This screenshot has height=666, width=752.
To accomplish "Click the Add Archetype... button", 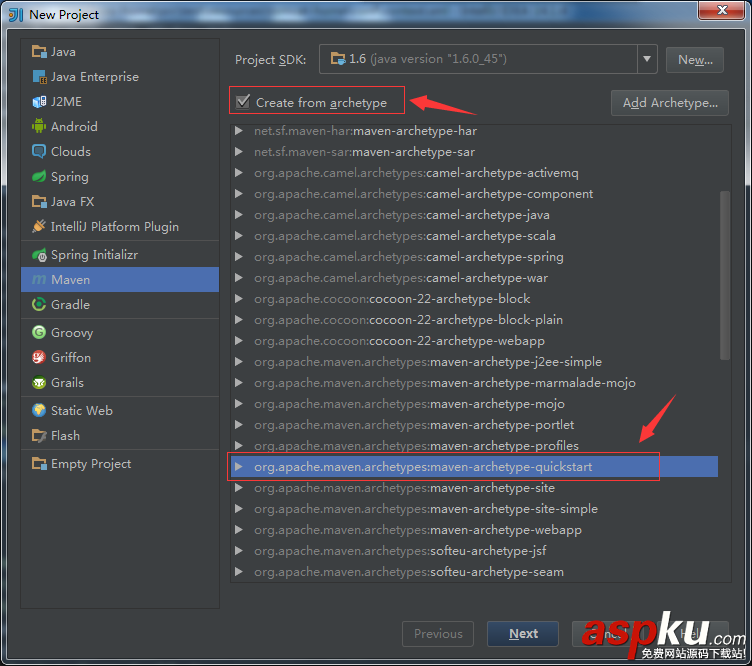I will (x=670, y=103).
